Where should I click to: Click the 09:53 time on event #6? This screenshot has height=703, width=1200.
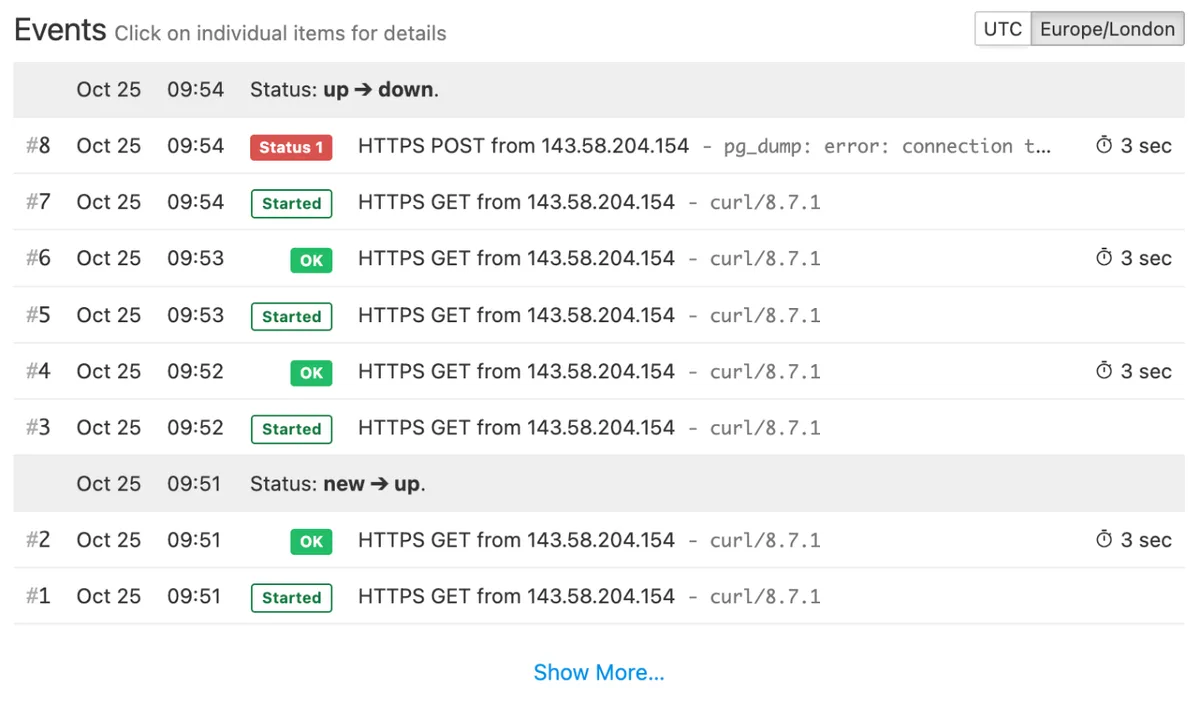pyautogui.click(x=196, y=258)
